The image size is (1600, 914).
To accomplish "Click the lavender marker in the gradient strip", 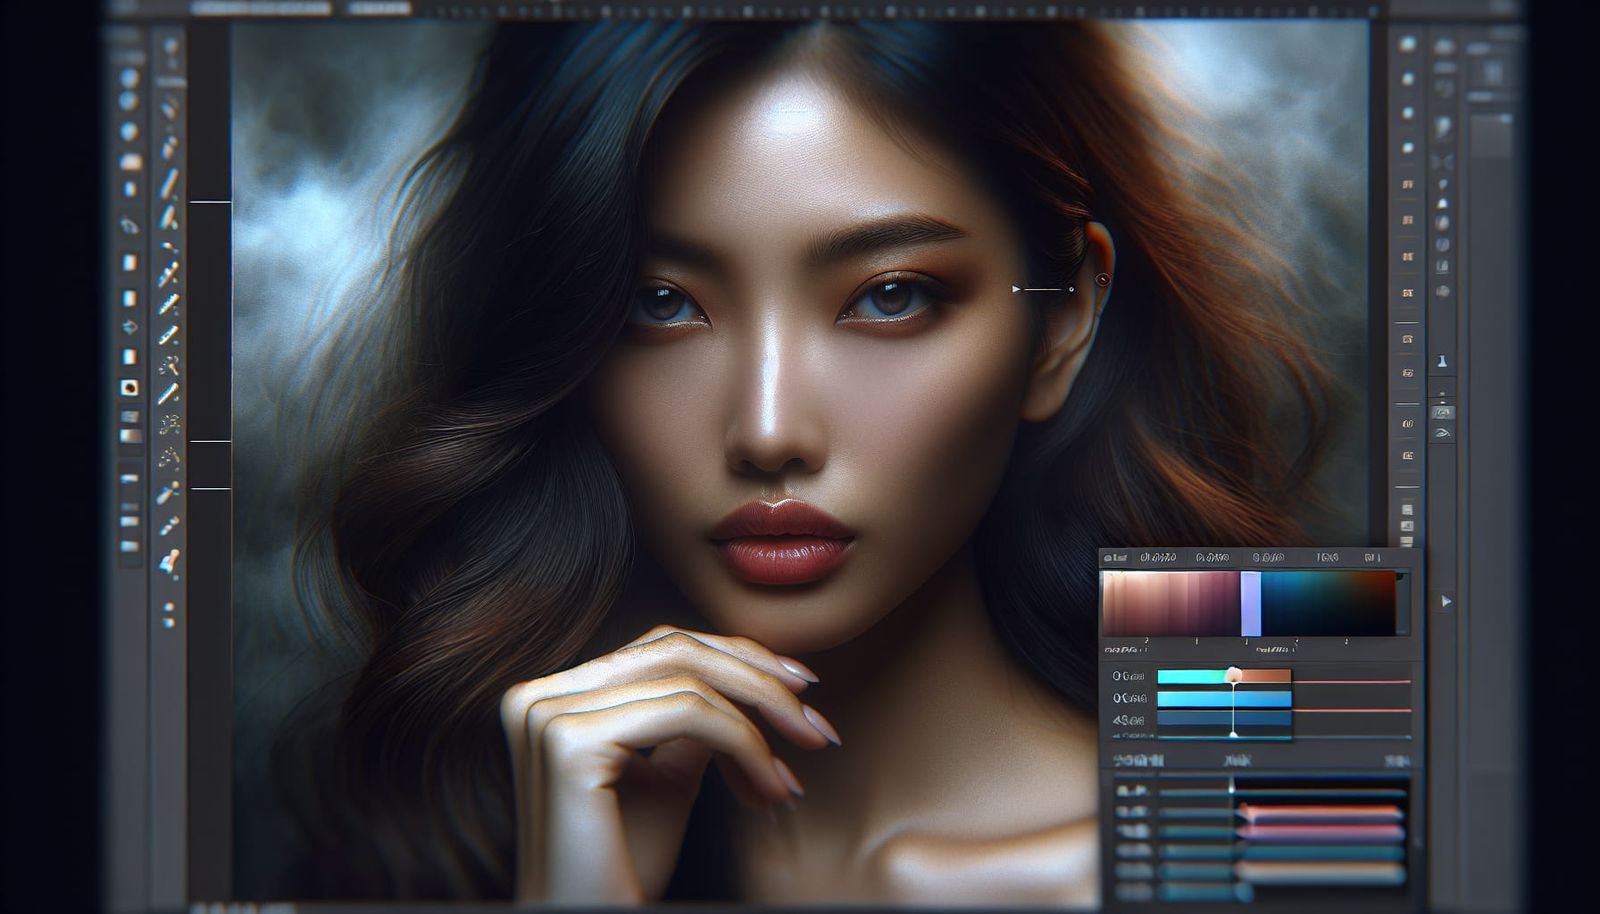I will 1251,603.
